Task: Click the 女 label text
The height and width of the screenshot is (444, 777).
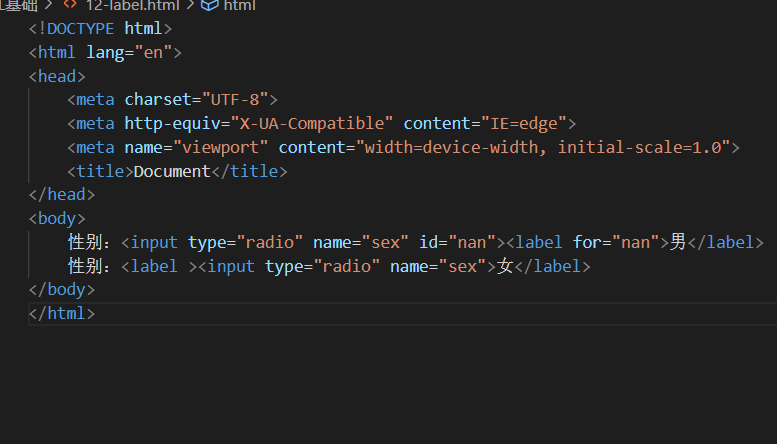Action: pyautogui.click(x=505, y=267)
